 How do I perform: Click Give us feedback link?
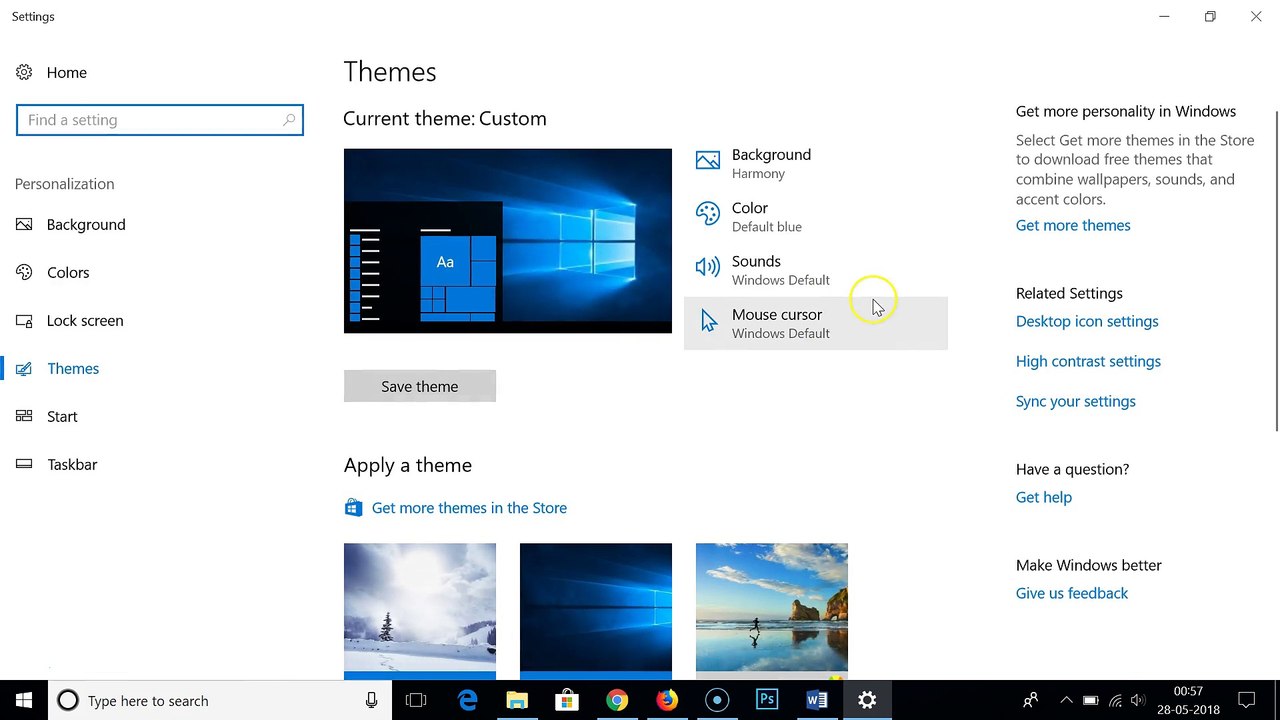coord(1072,593)
